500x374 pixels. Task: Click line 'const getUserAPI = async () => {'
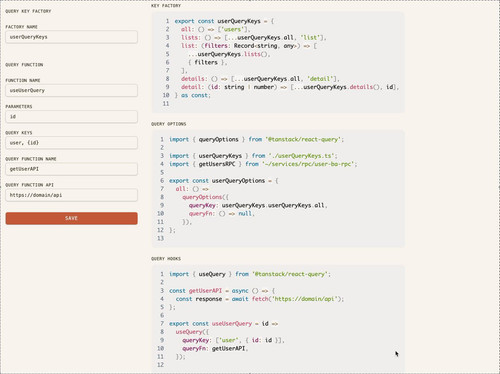point(222,291)
